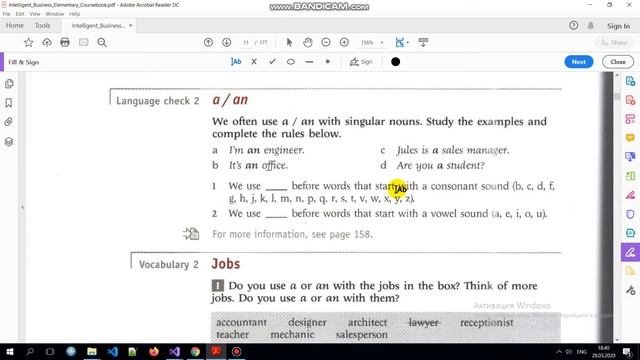640x360 pixels.
Task: Expand the left navigation pane
Action: 22,207
